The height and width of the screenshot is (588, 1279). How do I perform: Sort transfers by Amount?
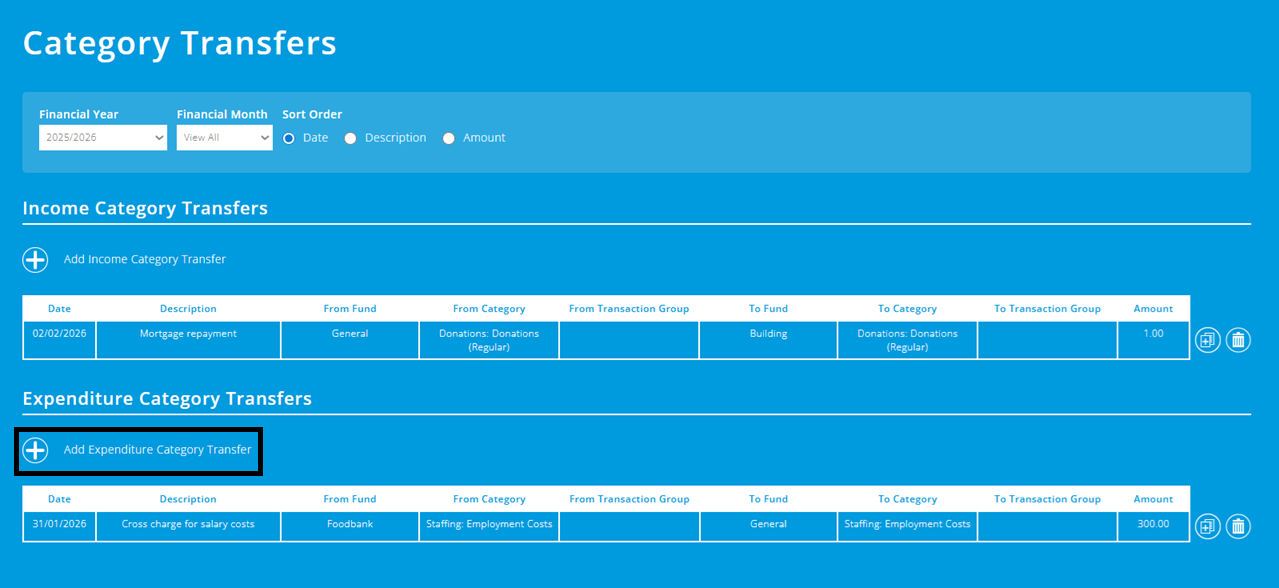448,138
